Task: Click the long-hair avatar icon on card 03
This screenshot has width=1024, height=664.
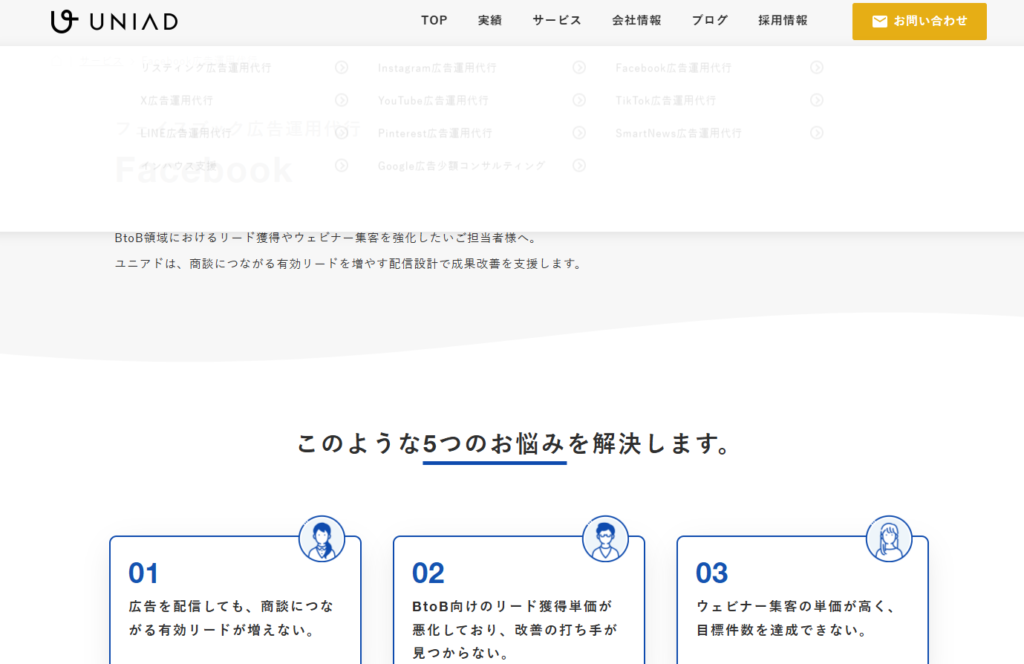Action: (889, 539)
